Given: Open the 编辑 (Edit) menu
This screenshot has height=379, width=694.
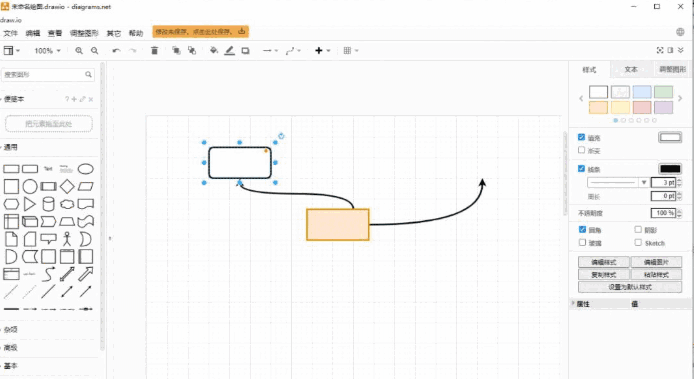Looking at the screenshot, I should tap(33, 33).
